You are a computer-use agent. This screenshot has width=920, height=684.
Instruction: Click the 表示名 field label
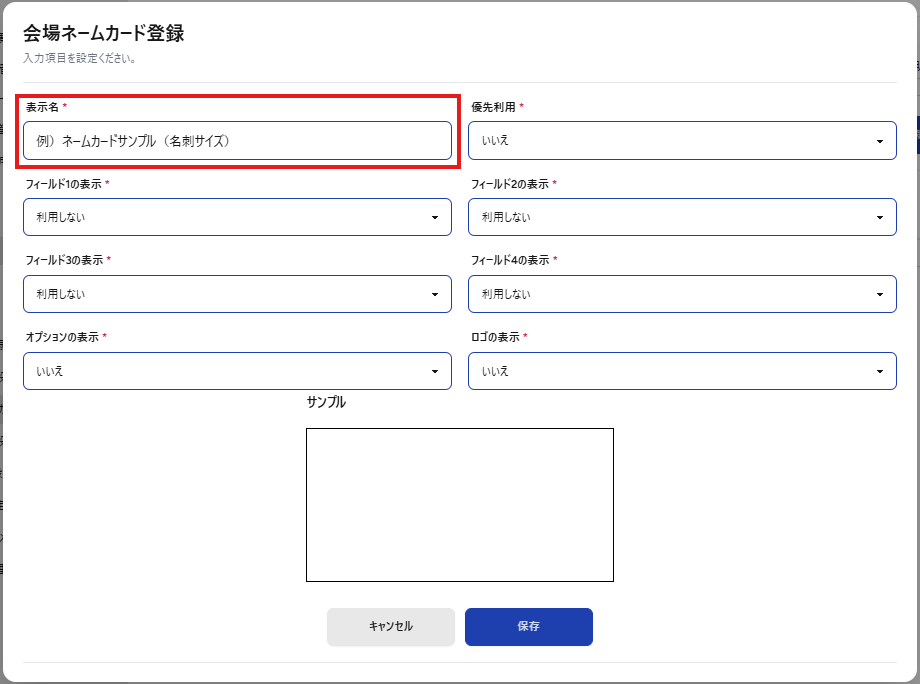(x=42, y=107)
